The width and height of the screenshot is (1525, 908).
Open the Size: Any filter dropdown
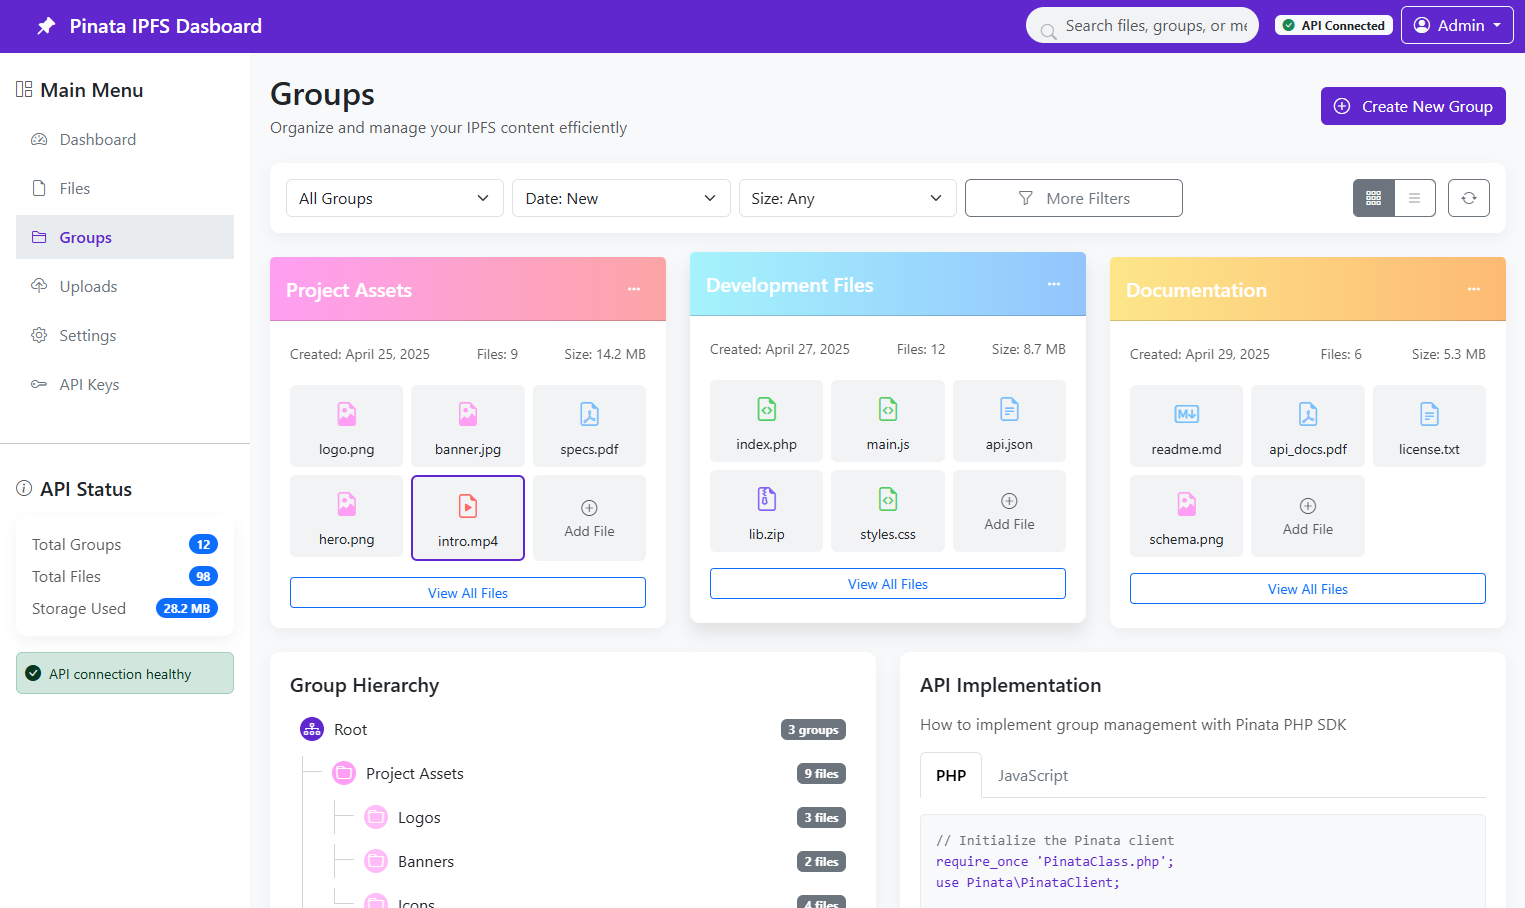(x=848, y=198)
